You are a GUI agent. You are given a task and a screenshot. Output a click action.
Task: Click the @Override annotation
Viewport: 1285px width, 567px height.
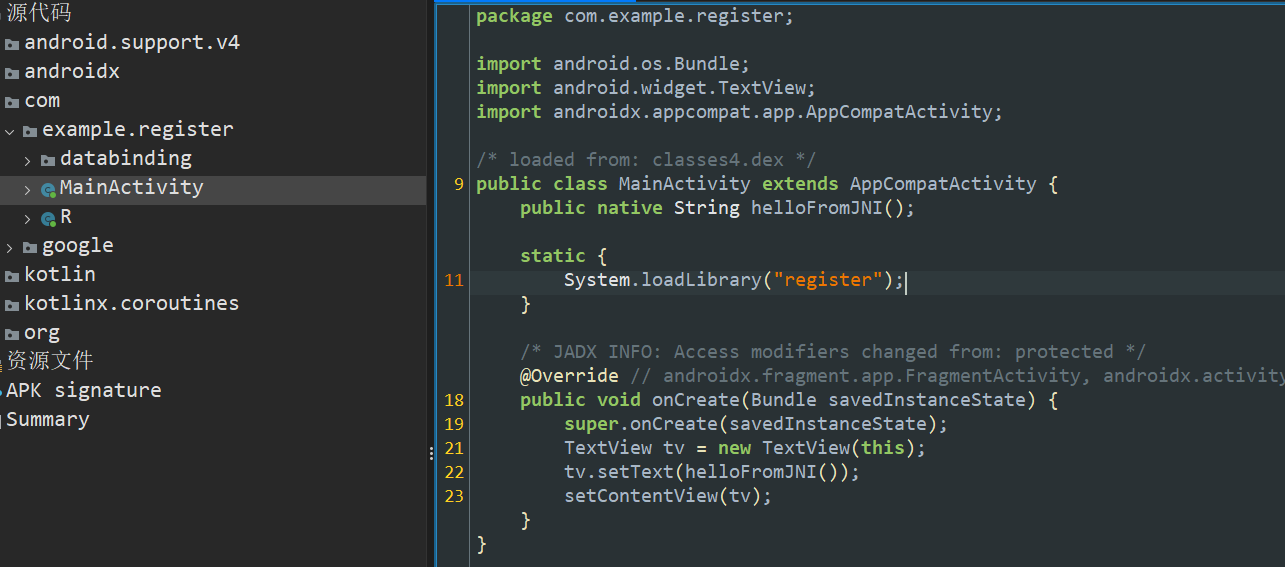click(569, 376)
